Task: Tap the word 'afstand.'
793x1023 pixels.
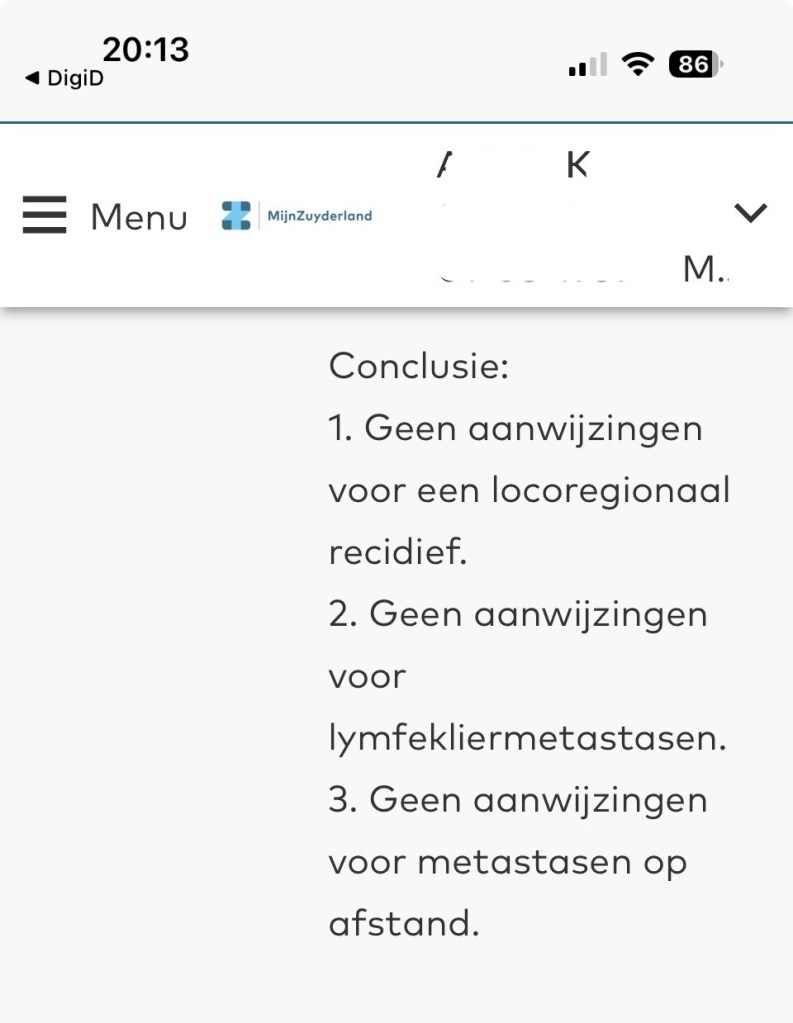Action: tap(404, 924)
